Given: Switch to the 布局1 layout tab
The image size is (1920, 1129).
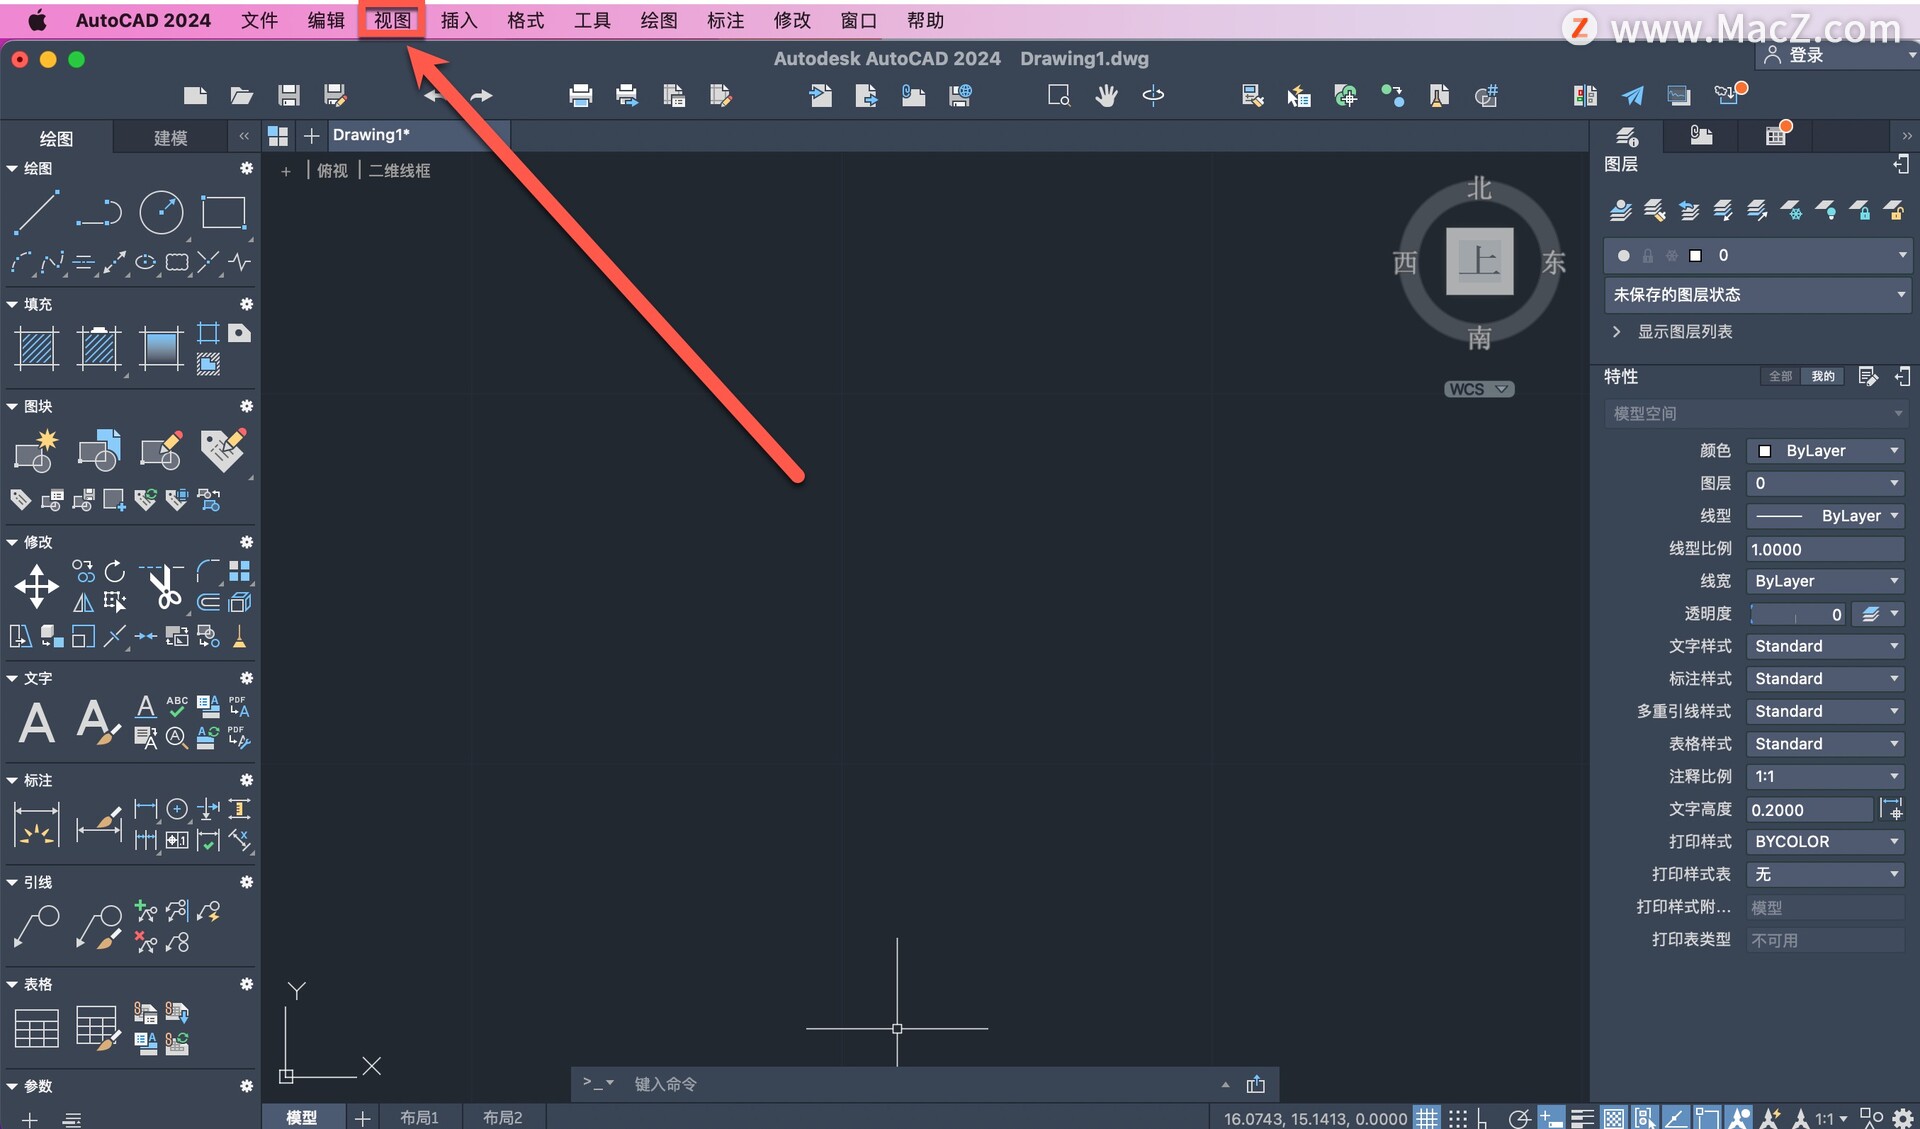Looking at the screenshot, I should (419, 1117).
